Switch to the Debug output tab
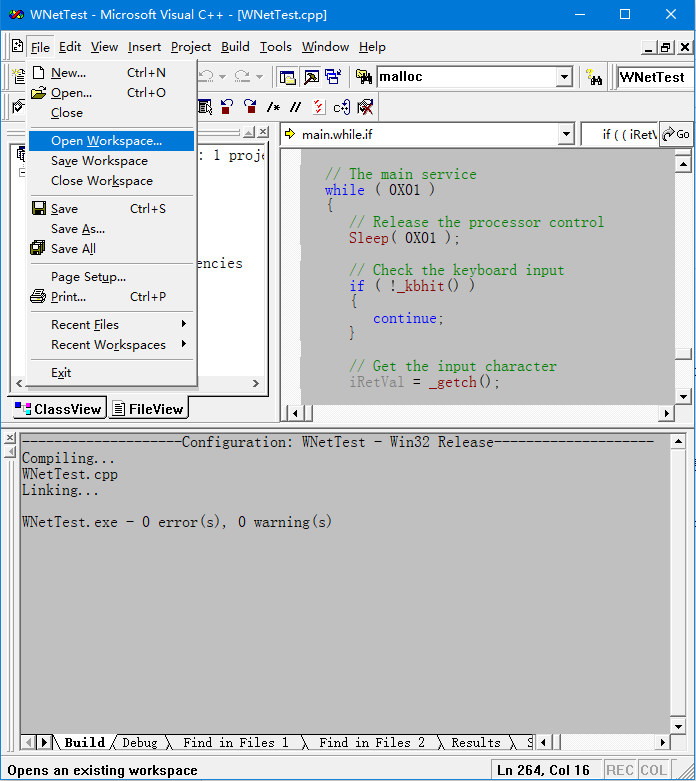The height and width of the screenshot is (781, 696). pyautogui.click(x=140, y=742)
